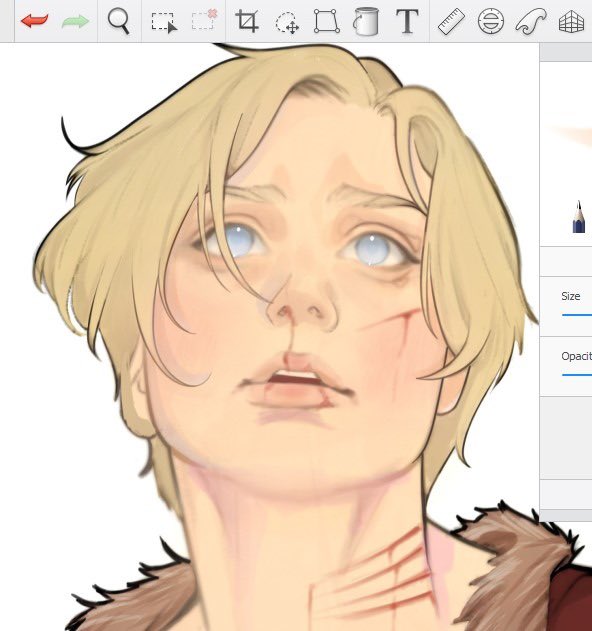Select the Text tool
This screenshot has width=592, height=631.
407,21
